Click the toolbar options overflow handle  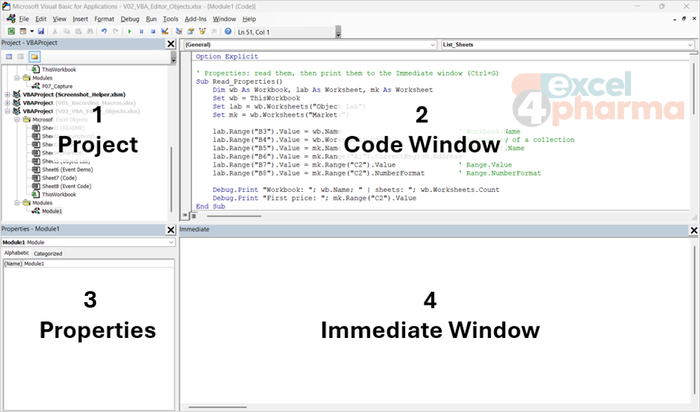tap(338, 32)
